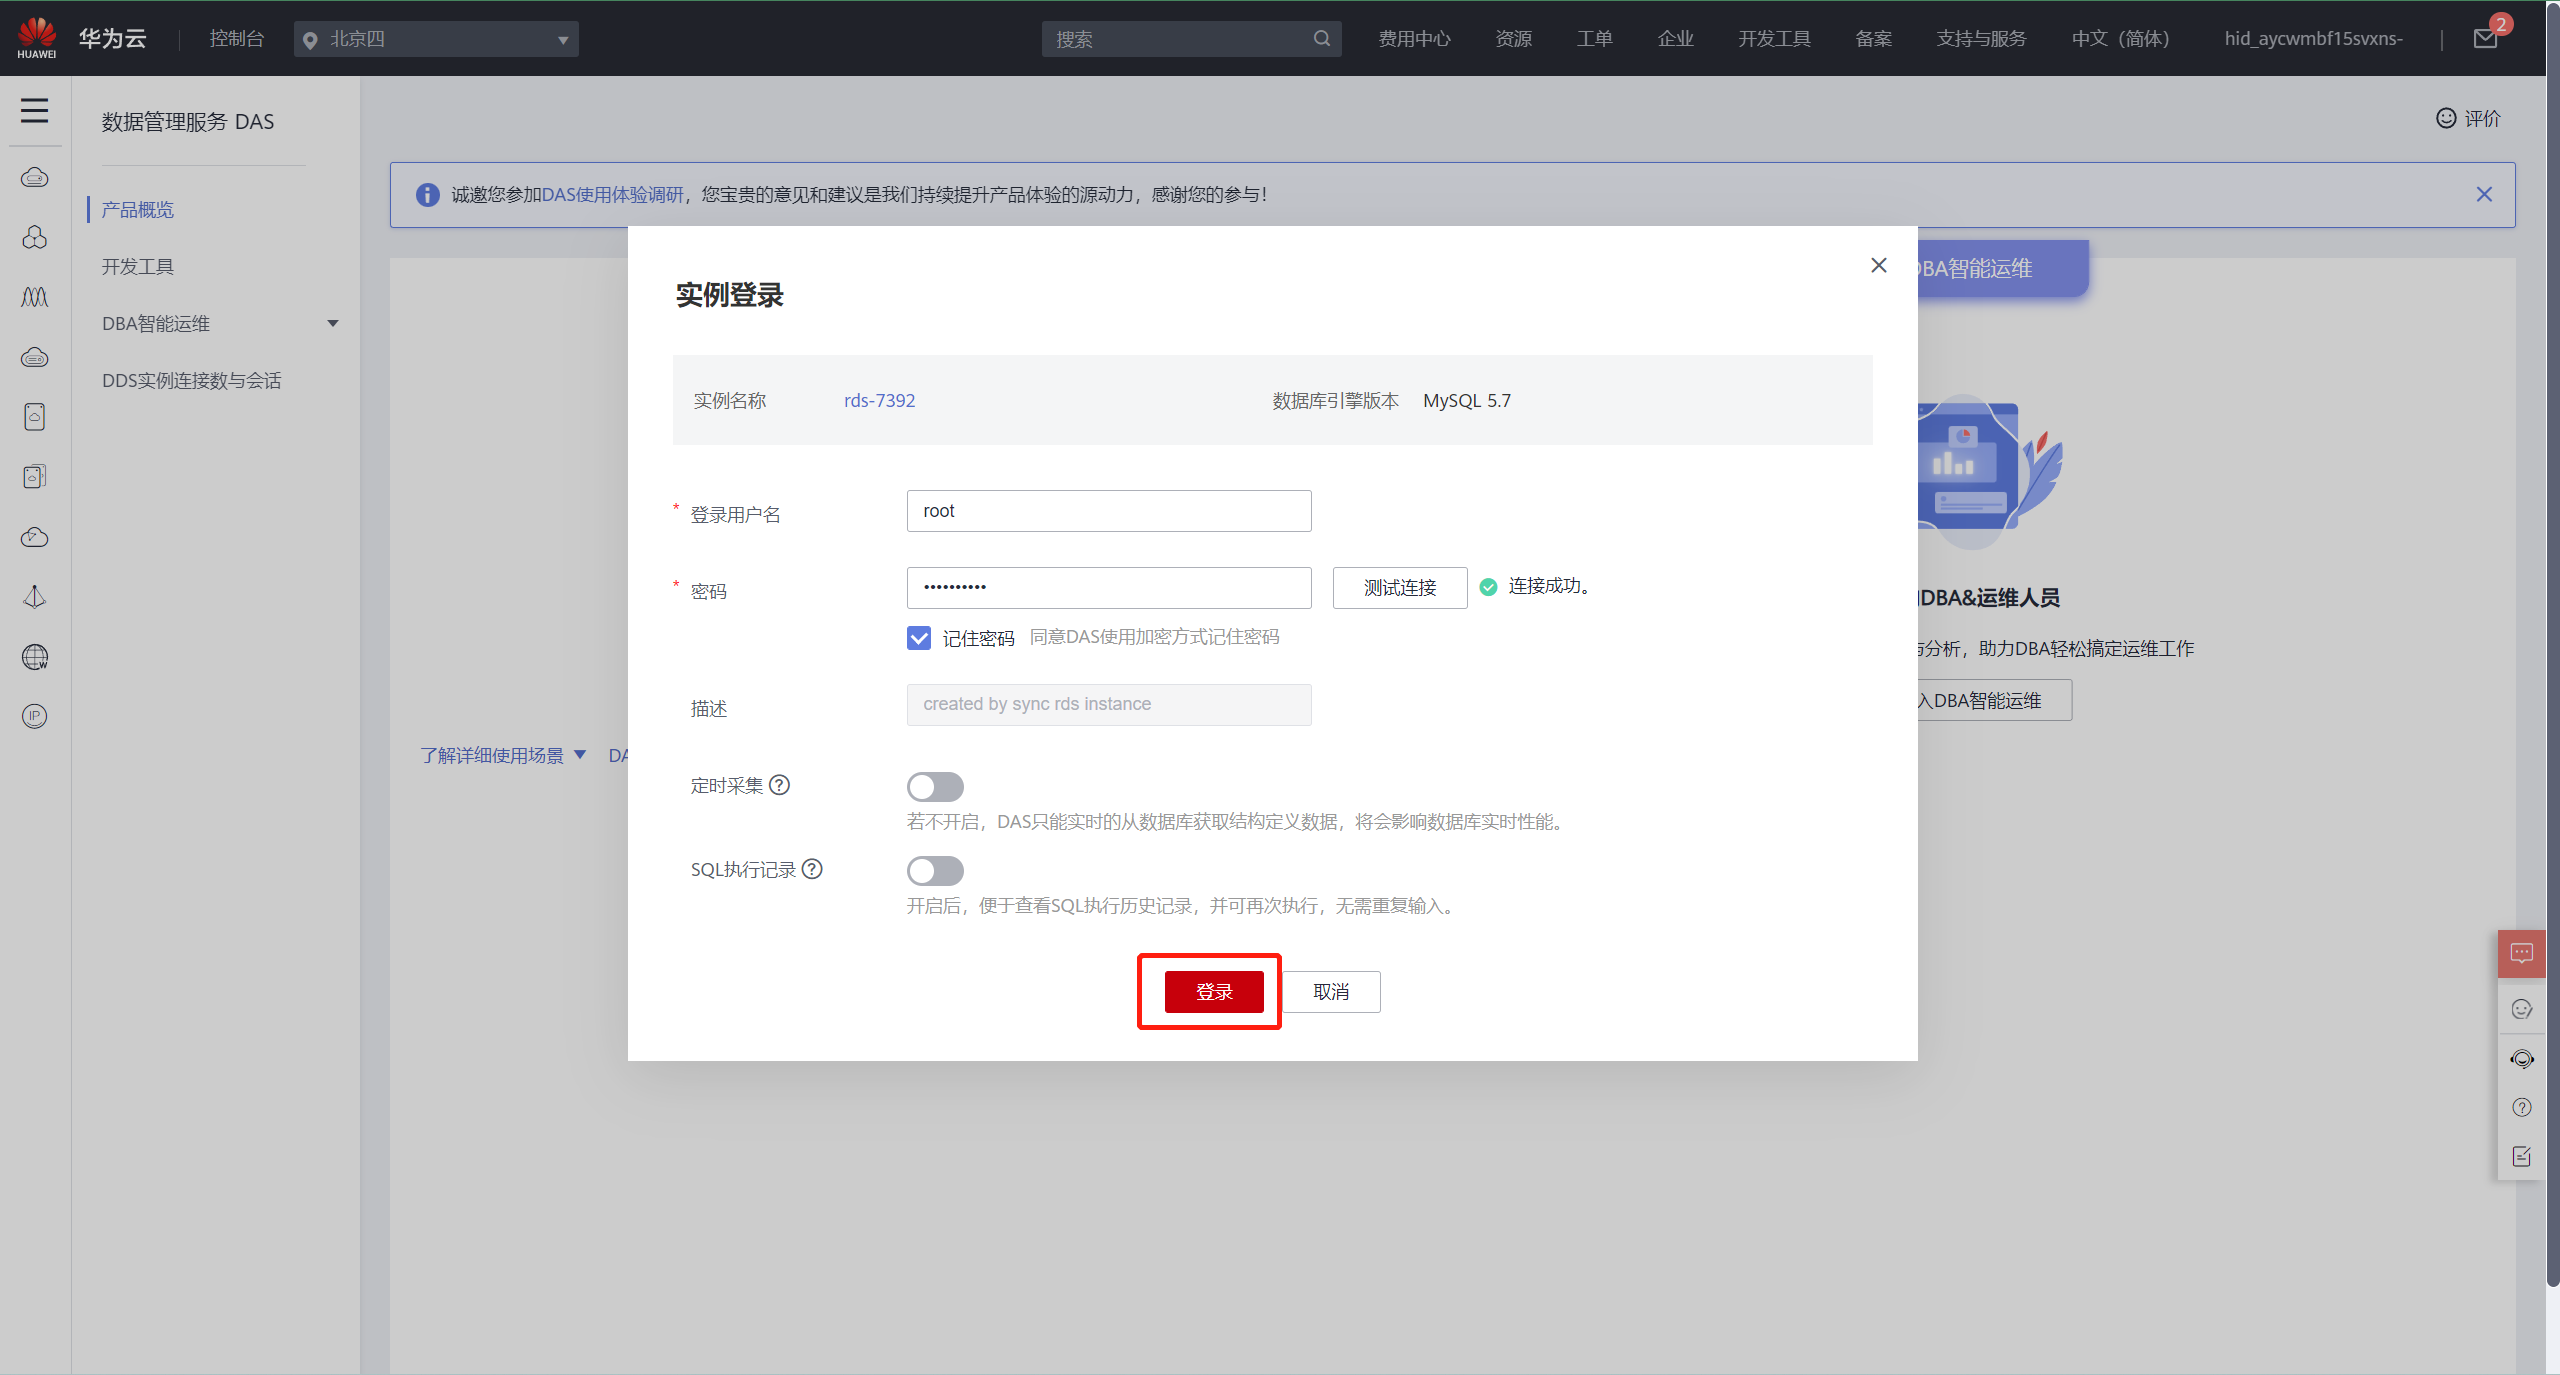The height and width of the screenshot is (1375, 2560).
Task: Close the DAS survey info banner
Action: click(x=2484, y=194)
